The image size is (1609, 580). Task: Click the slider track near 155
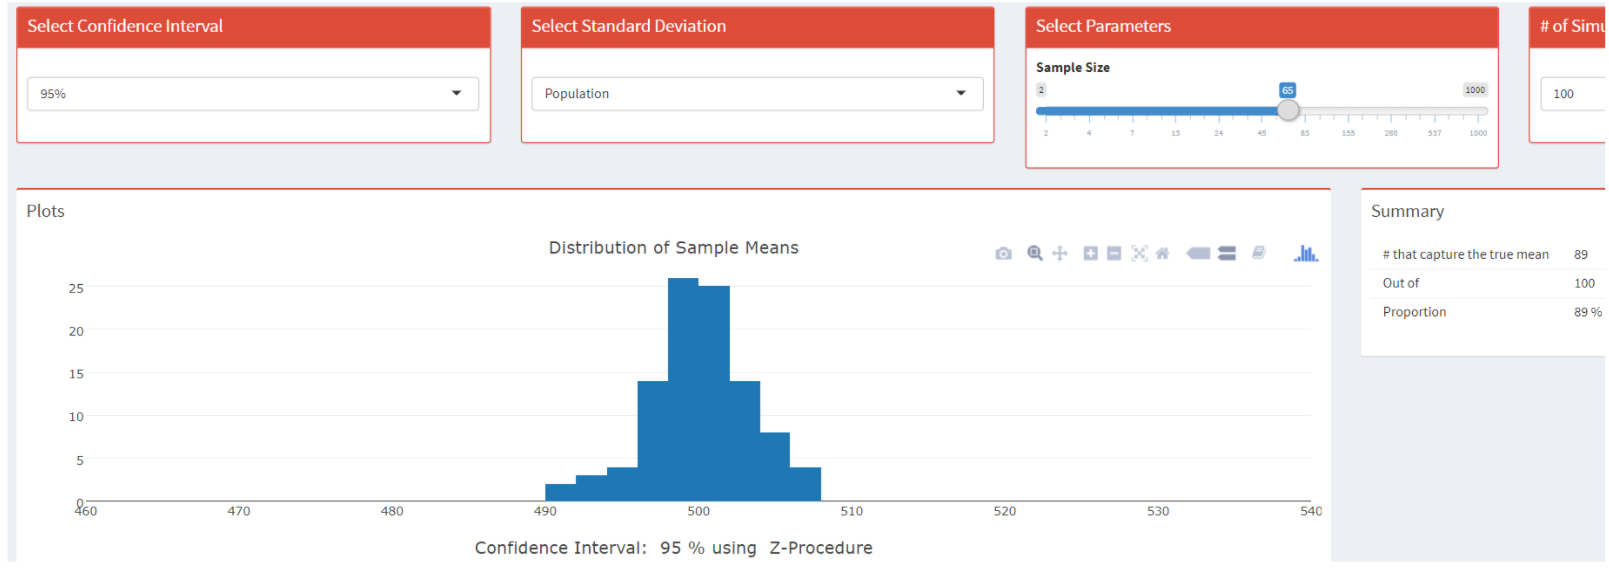point(1348,111)
